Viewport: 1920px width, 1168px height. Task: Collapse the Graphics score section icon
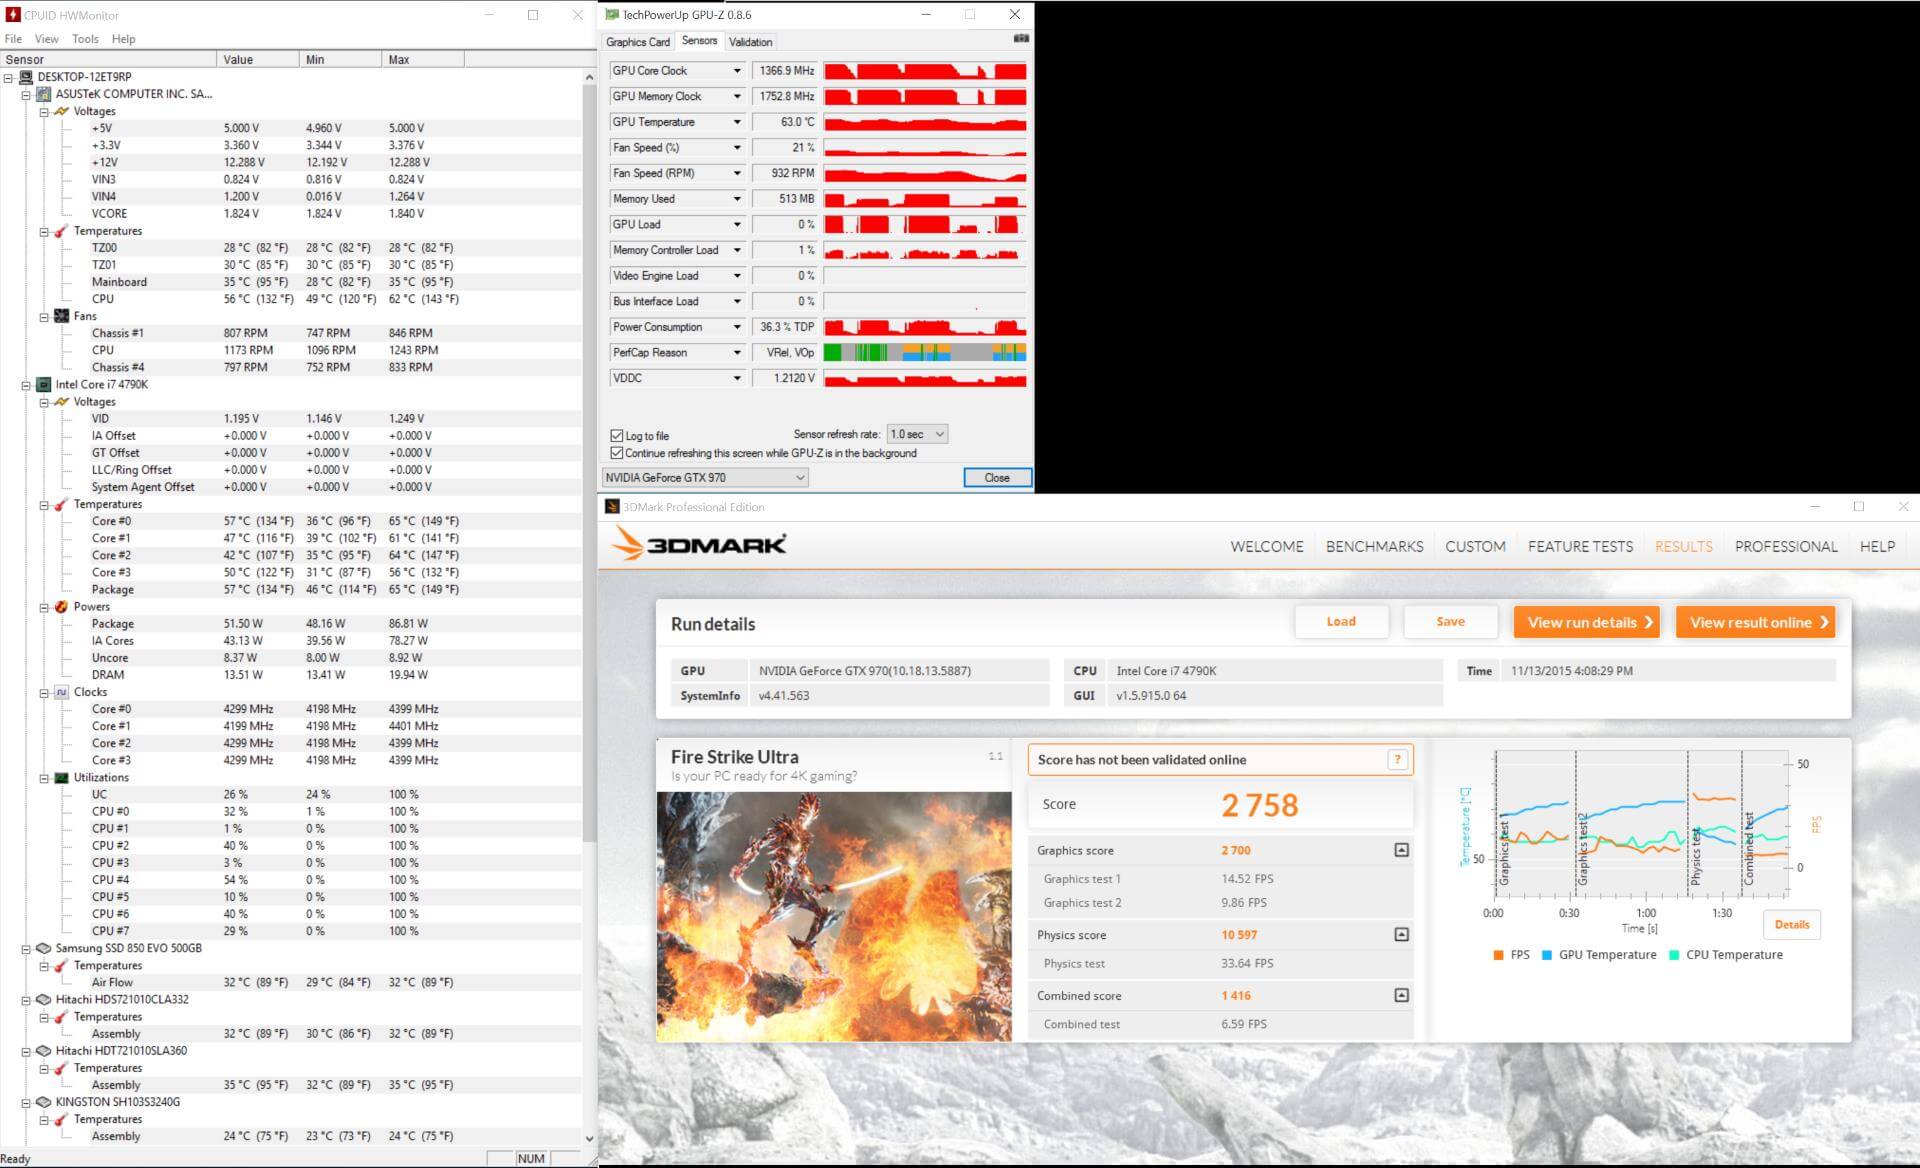coord(1401,850)
